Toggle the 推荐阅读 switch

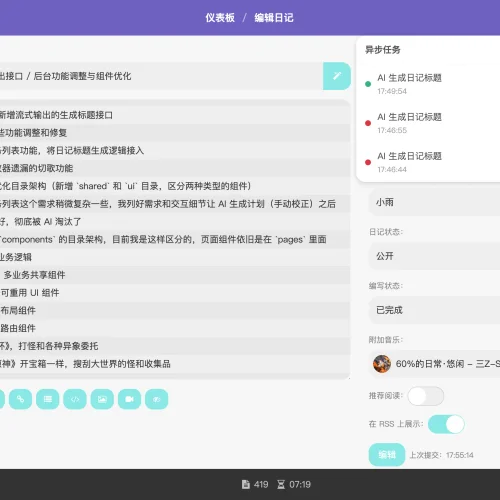426,396
